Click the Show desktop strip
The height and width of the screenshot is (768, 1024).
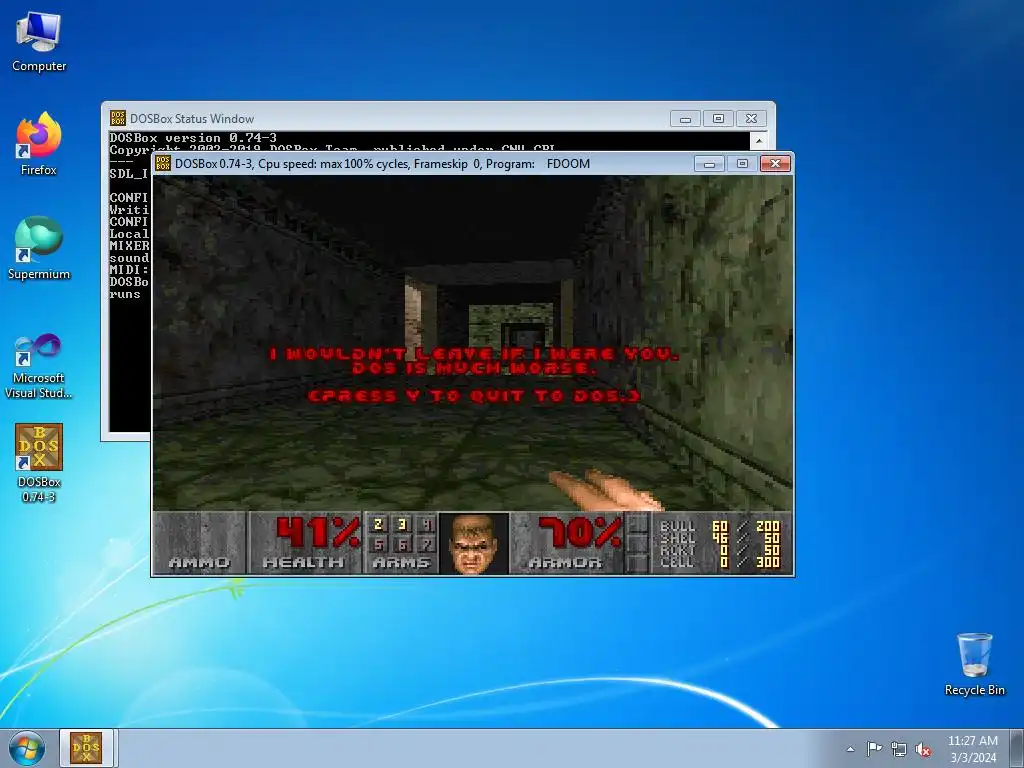[x=1019, y=748]
